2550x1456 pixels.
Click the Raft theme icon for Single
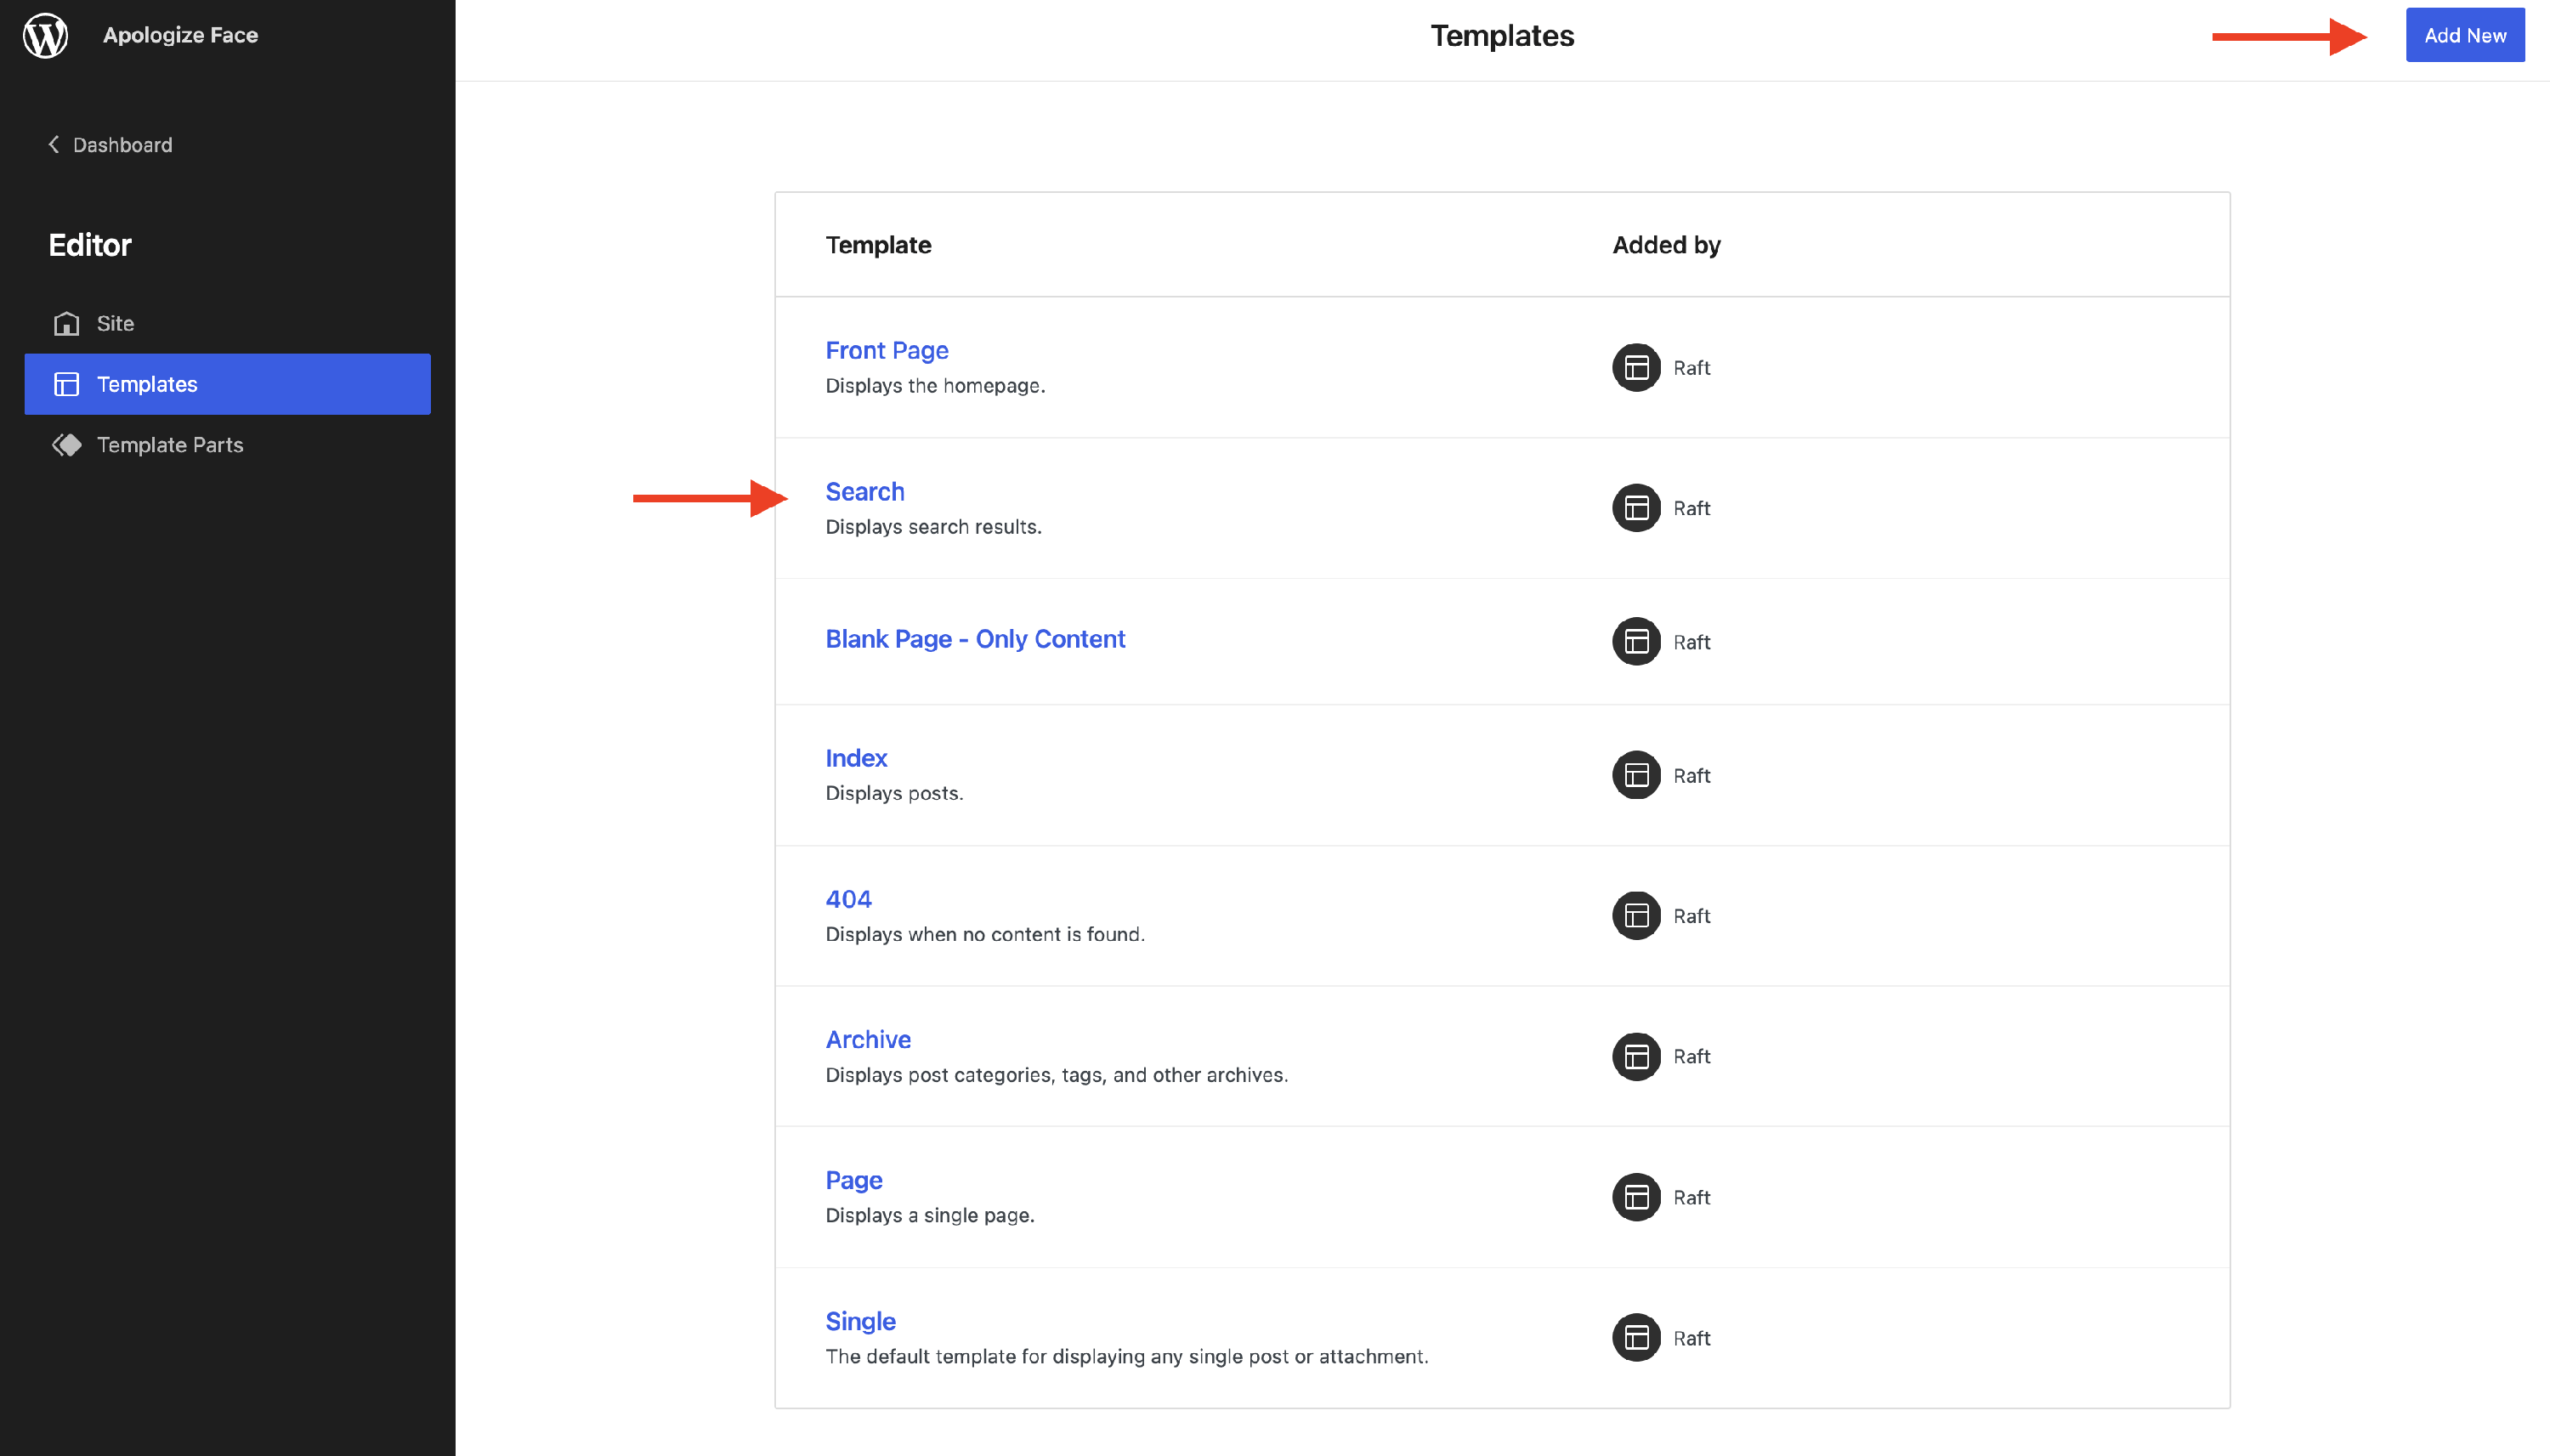[1636, 1338]
